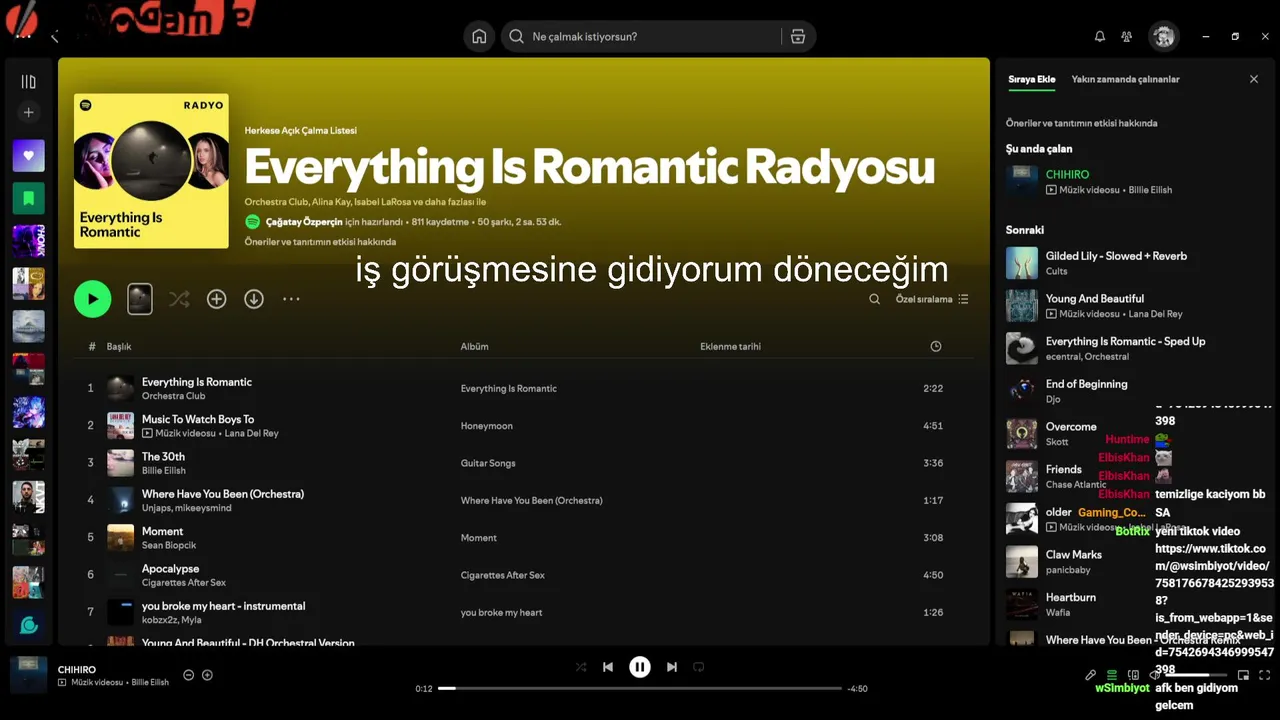Image resolution: width=1280 pixels, height=720 pixels.
Task: Toggle the preview cover thumbnail beside play button
Action: pyautogui.click(x=140, y=299)
